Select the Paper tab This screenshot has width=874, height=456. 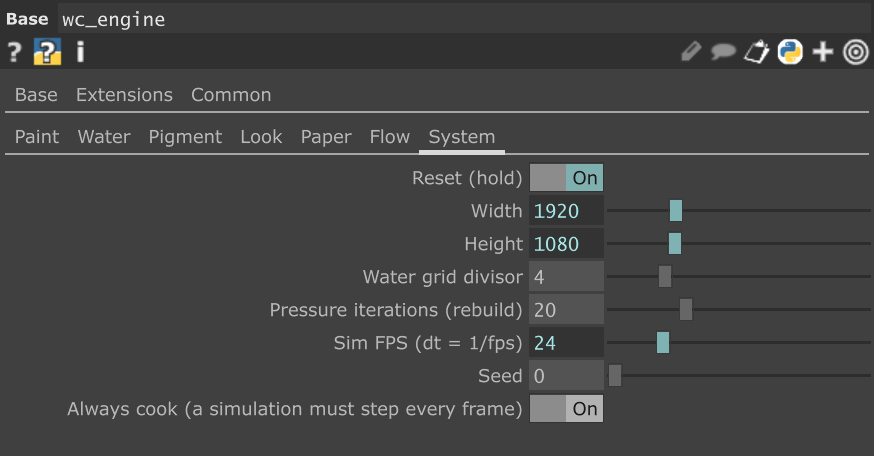[326, 137]
